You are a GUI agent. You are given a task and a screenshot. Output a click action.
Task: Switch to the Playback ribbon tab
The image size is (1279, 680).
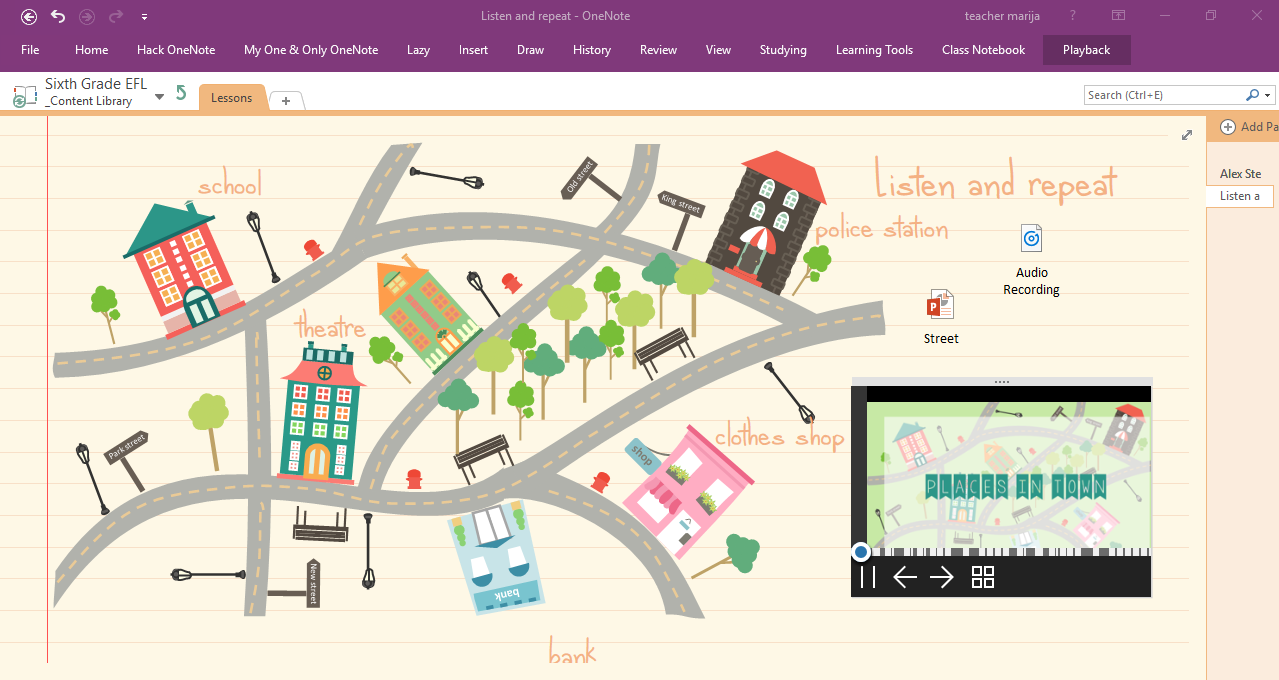[x=1086, y=49]
